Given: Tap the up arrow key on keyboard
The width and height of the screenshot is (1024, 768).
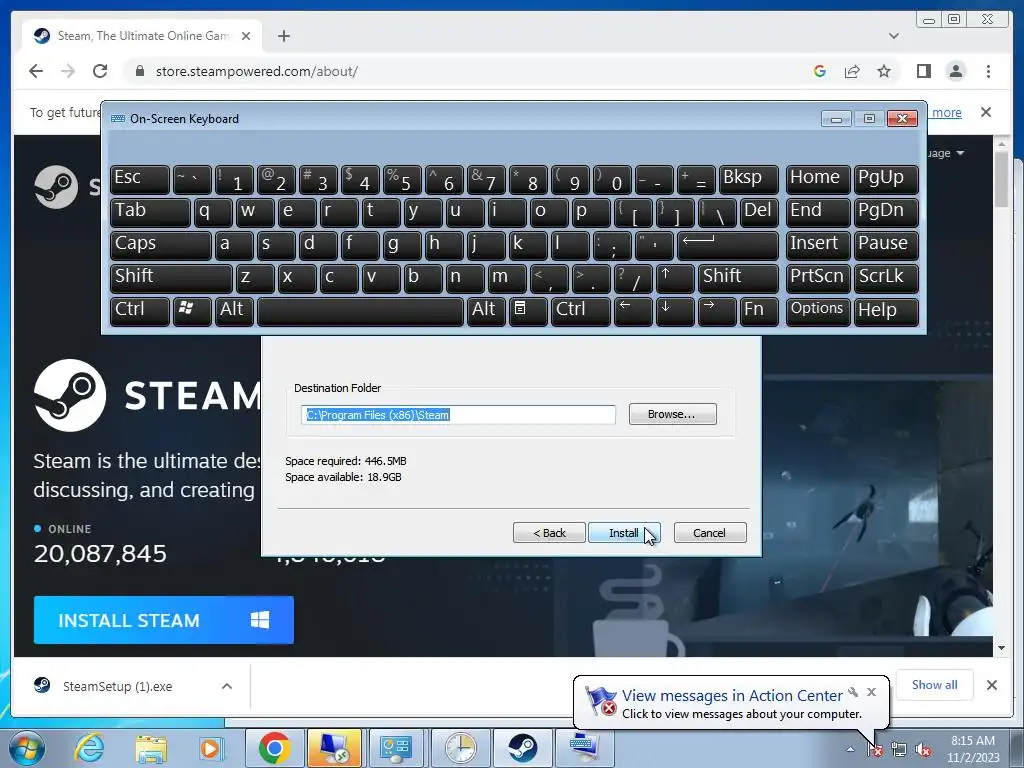Looking at the screenshot, I should coord(675,278).
